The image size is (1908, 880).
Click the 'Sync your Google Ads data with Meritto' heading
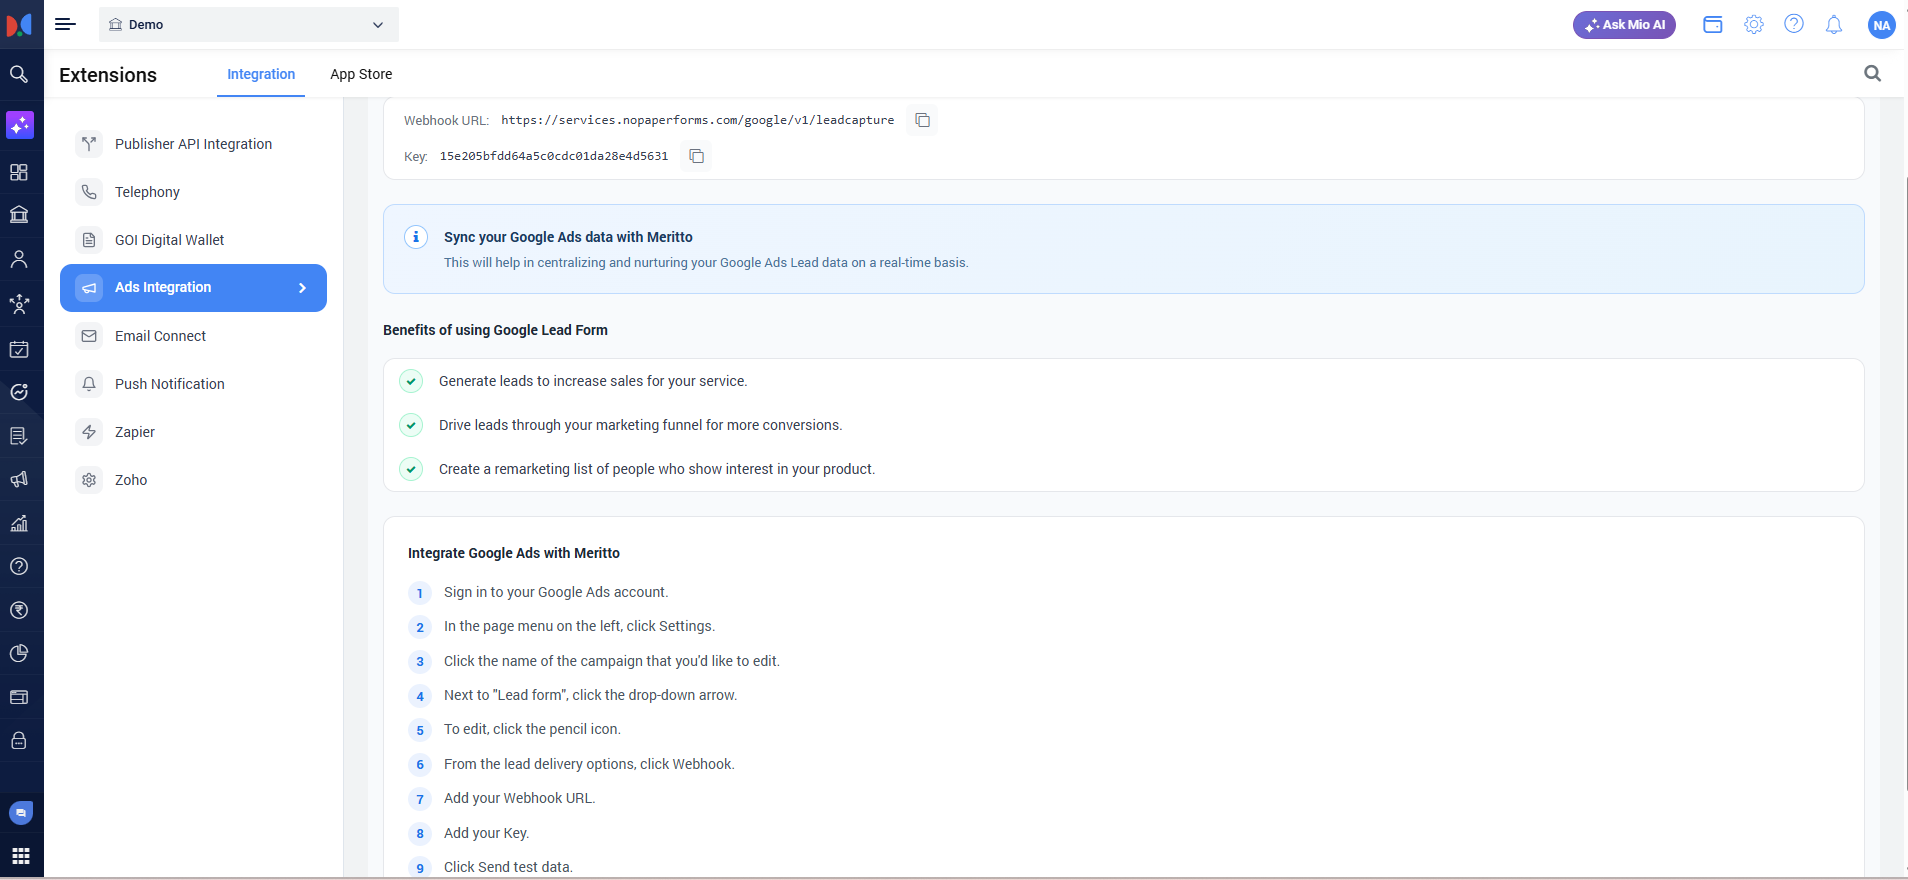[x=568, y=237]
